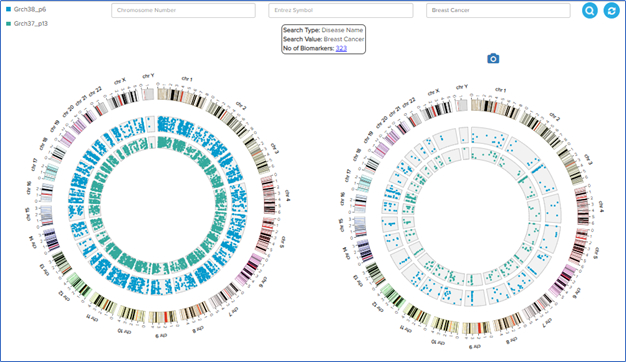Click Search Type text in info box

301,30
